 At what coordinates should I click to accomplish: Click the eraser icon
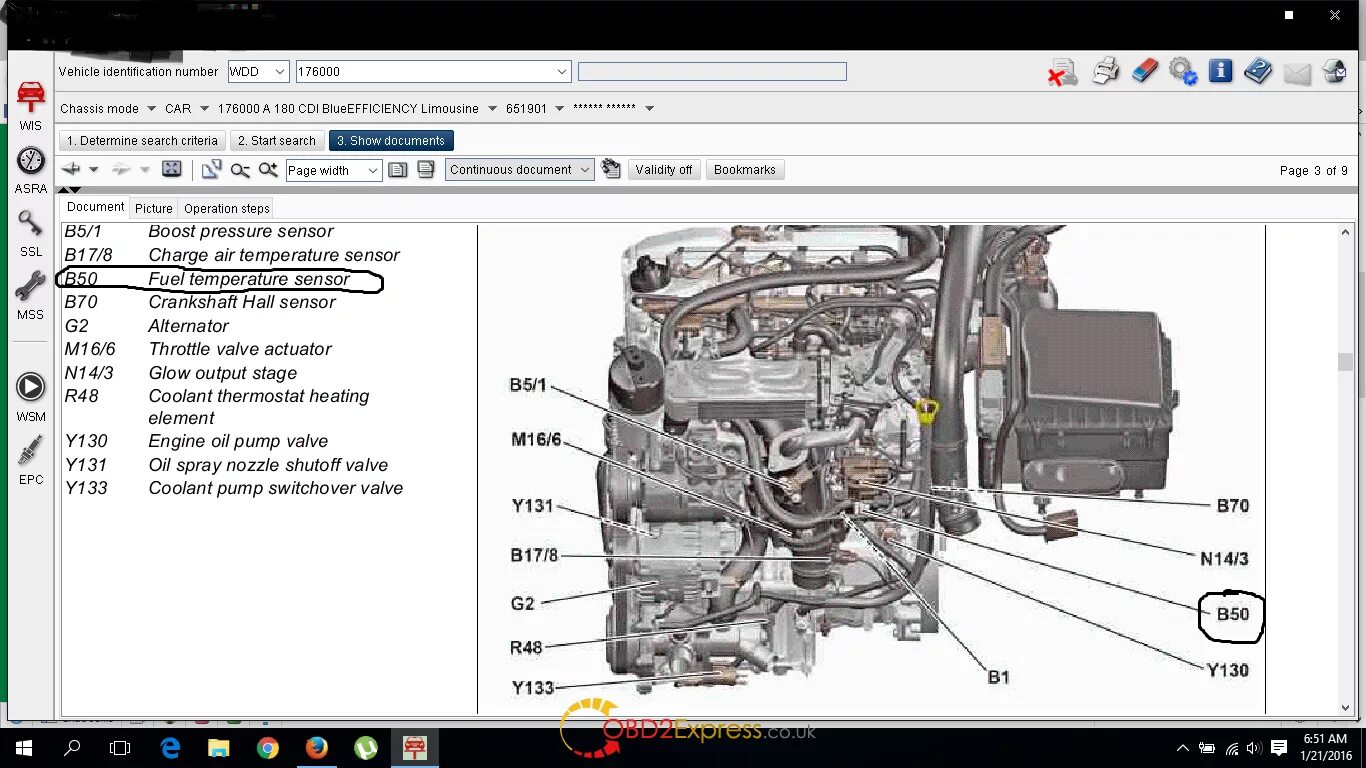(x=1144, y=72)
